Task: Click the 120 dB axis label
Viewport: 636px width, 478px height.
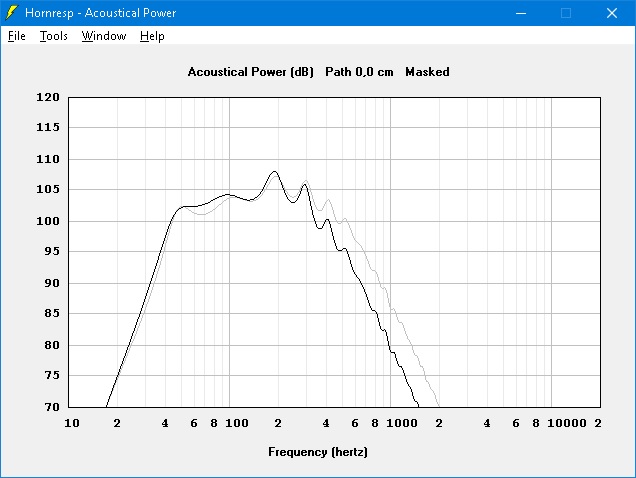Action: click(x=48, y=97)
